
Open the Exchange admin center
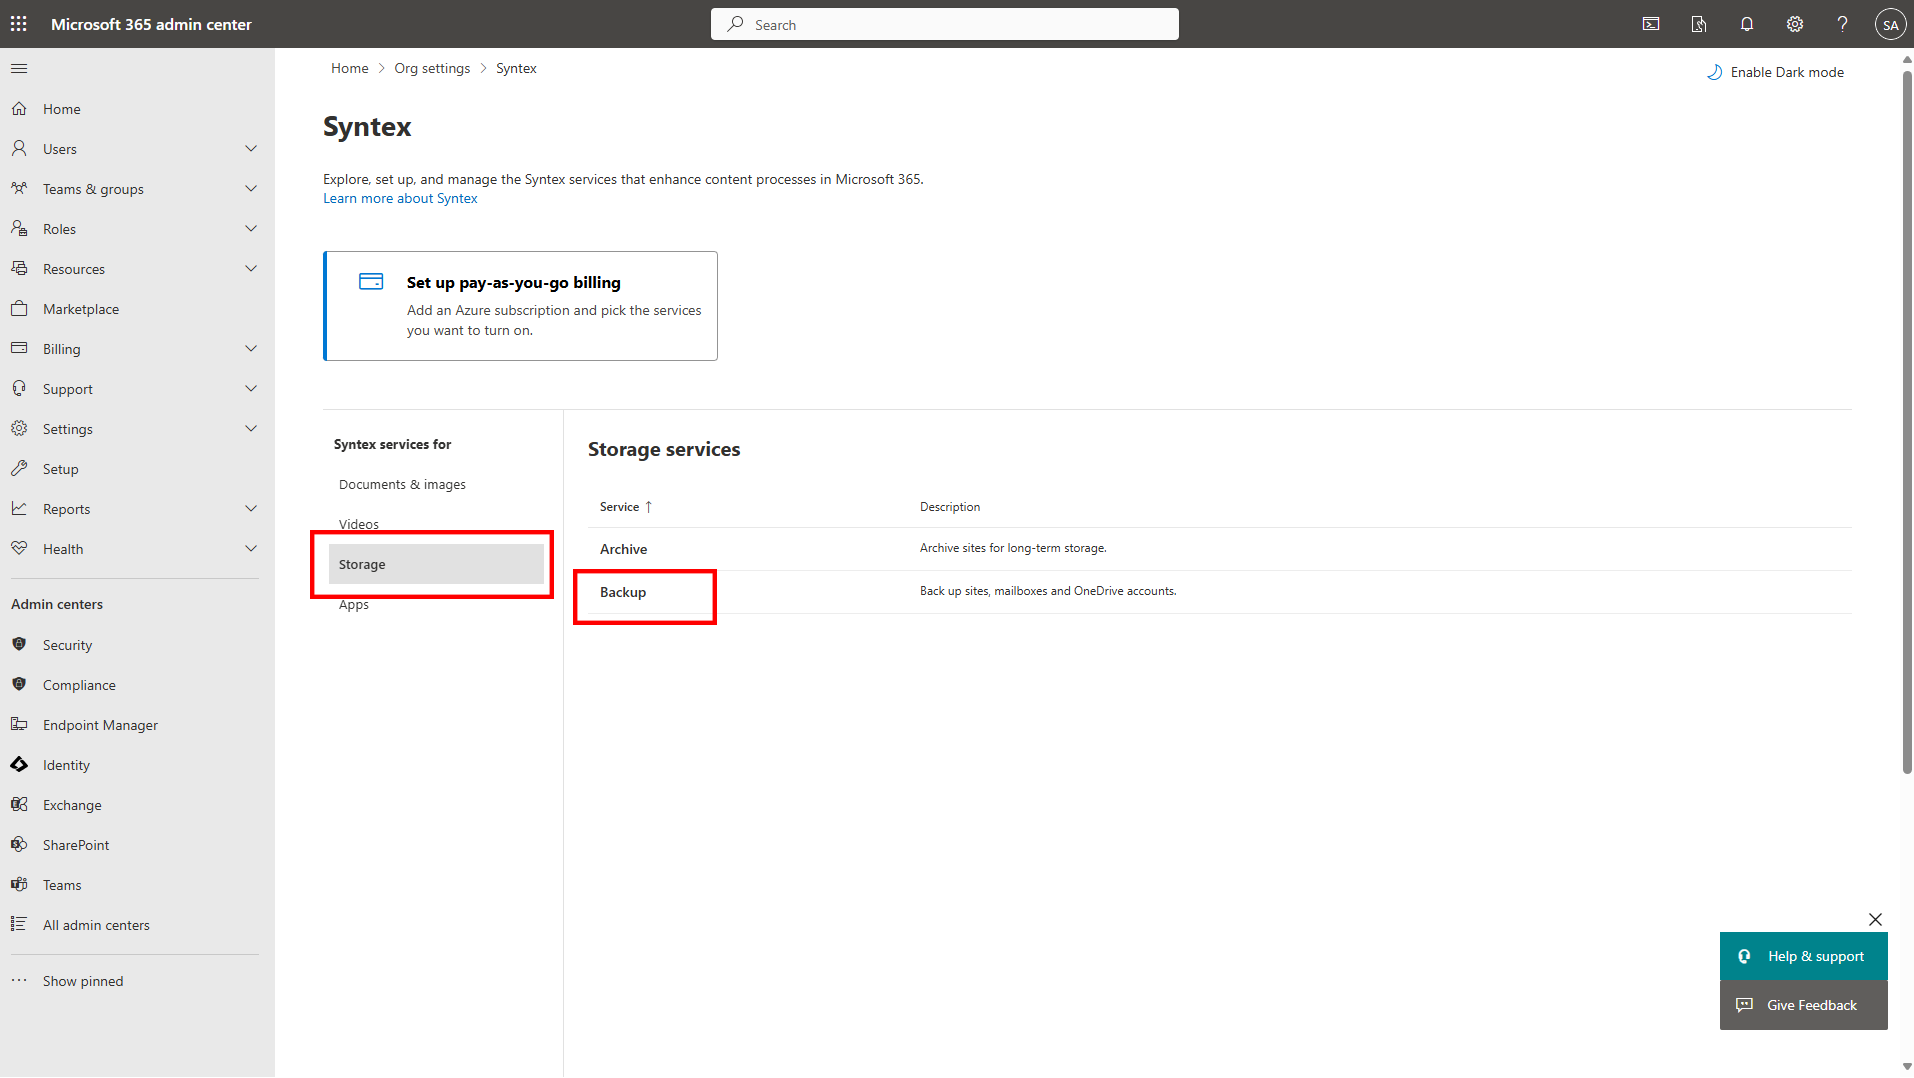coord(71,804)
